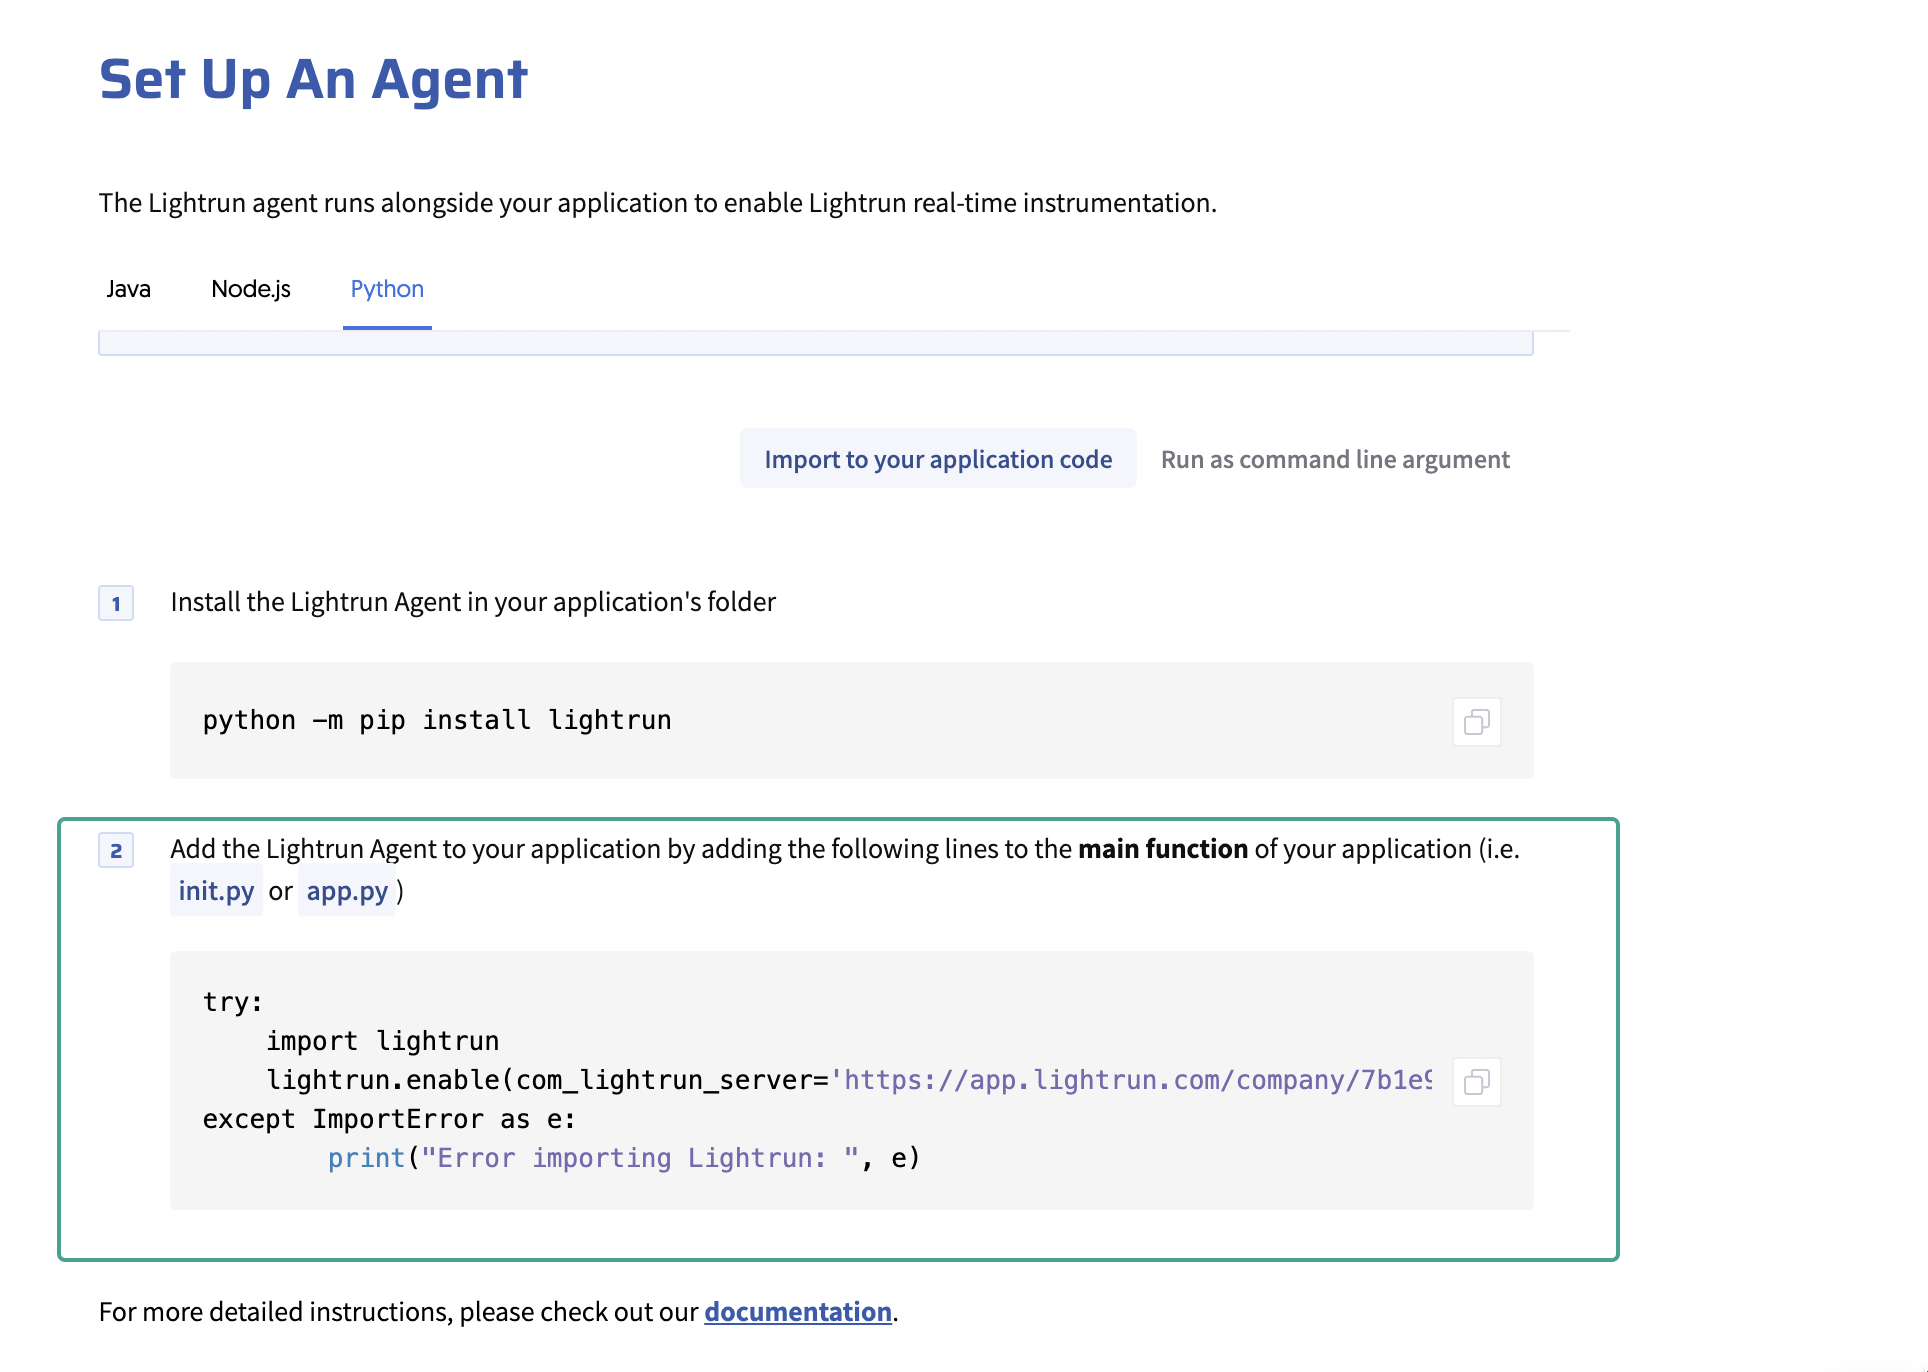
Task: Switch to the Java tab
Action: [128, 289]
